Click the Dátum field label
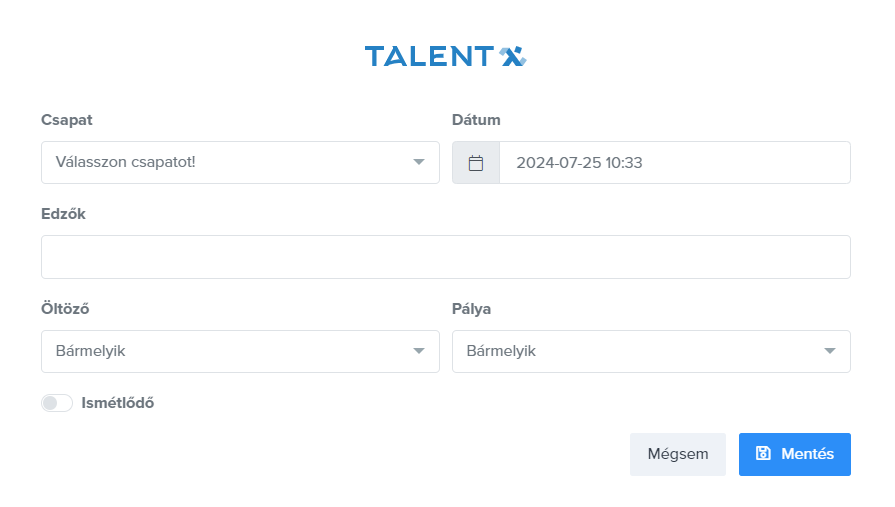 476,120
